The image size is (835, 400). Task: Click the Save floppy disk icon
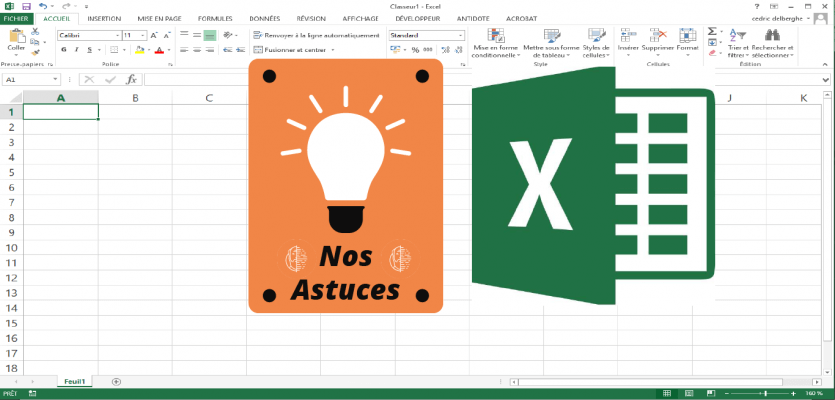26,6
